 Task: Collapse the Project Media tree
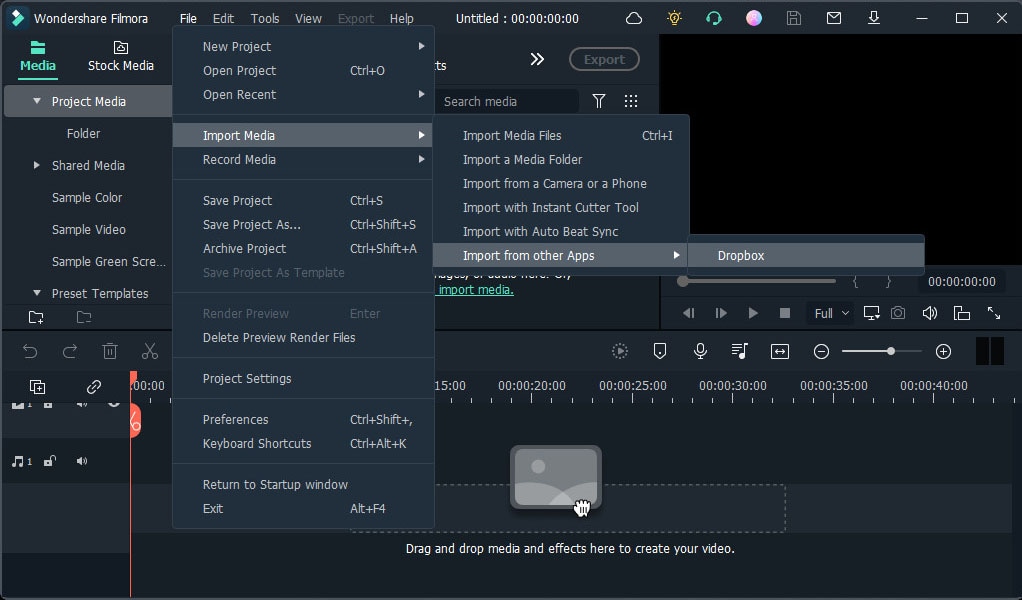pyautogui.click(x=37, y=101)
